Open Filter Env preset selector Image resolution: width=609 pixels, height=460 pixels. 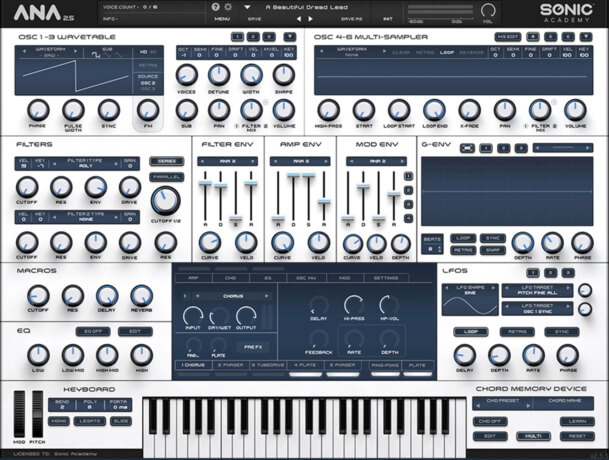pyautogui.click(x=228, y=161)
